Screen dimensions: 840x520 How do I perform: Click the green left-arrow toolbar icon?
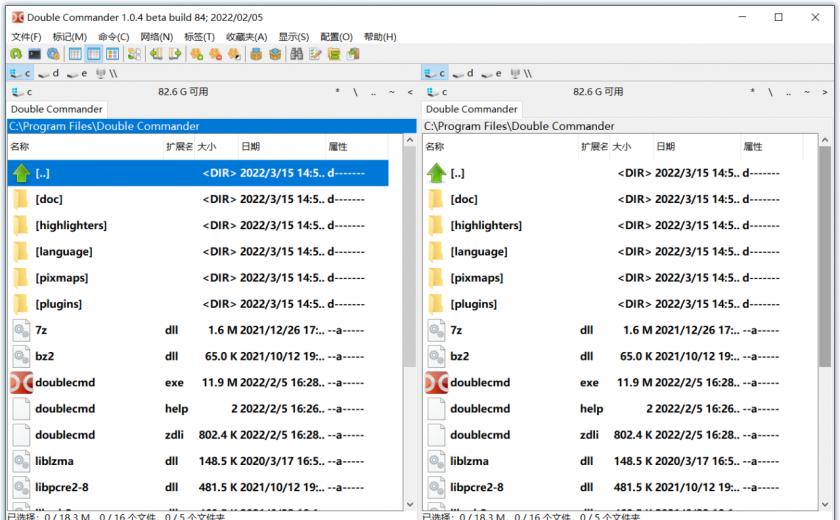pyautogui.click(x=156, y=54)
